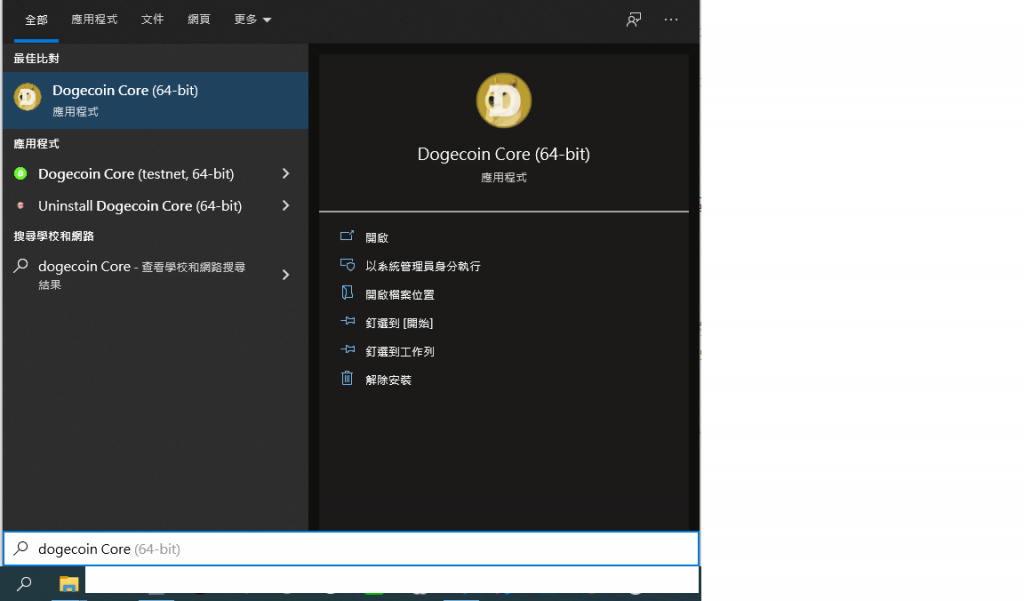This screenshot has width=1024, height=601.
Task: Open File Explorer from the taskbar
Action: (69, 583)
